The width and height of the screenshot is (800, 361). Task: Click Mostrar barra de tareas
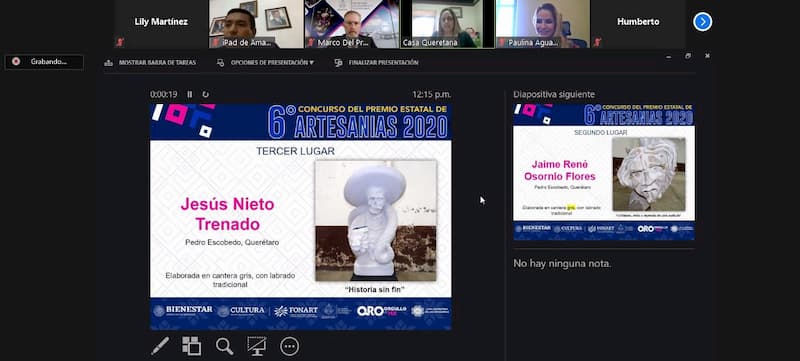pos(150,63)
